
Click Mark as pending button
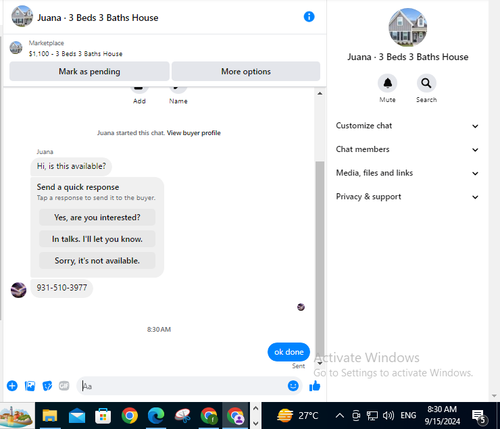pos(89,71)
